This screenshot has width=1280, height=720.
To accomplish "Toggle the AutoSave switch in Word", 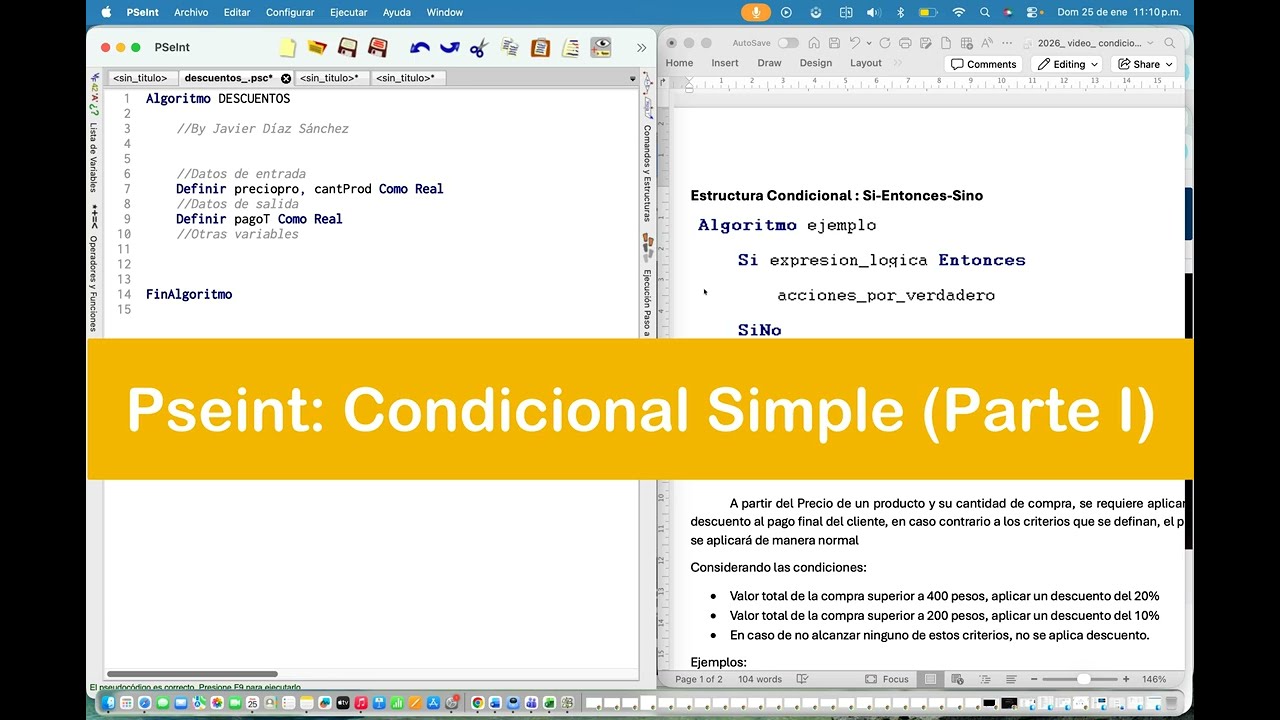I will 788,43.
